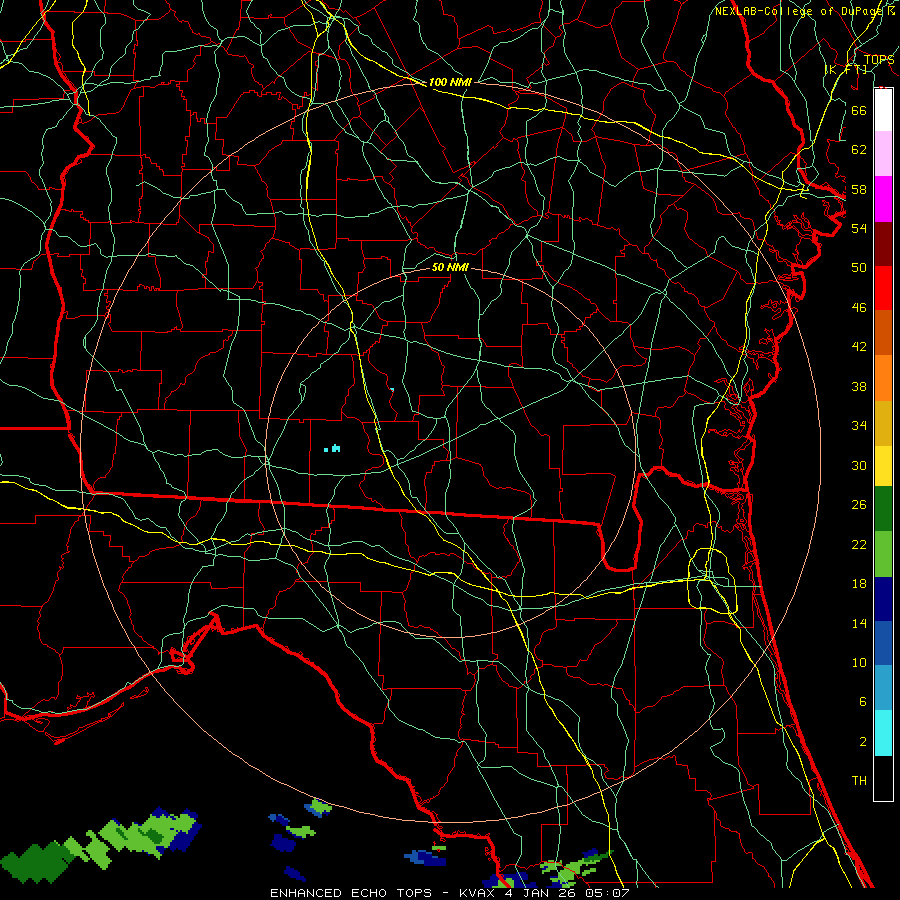Click the legend value "66"
The width and height of the screenshot is (900, 900).
[x=859, y=110]
